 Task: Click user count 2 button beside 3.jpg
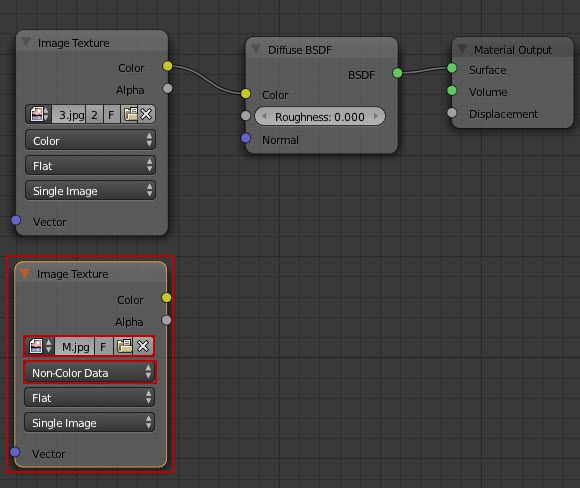click(95, 114)
